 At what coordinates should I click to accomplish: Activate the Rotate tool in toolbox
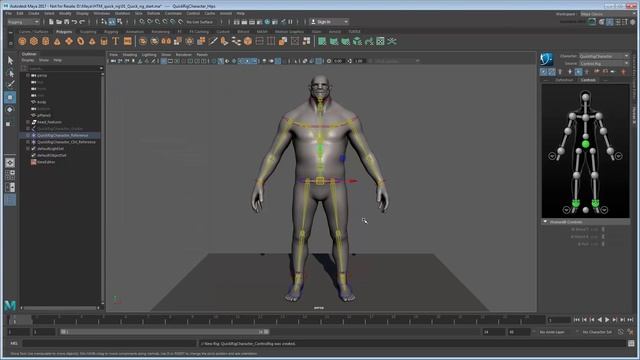tap(10, 110)
